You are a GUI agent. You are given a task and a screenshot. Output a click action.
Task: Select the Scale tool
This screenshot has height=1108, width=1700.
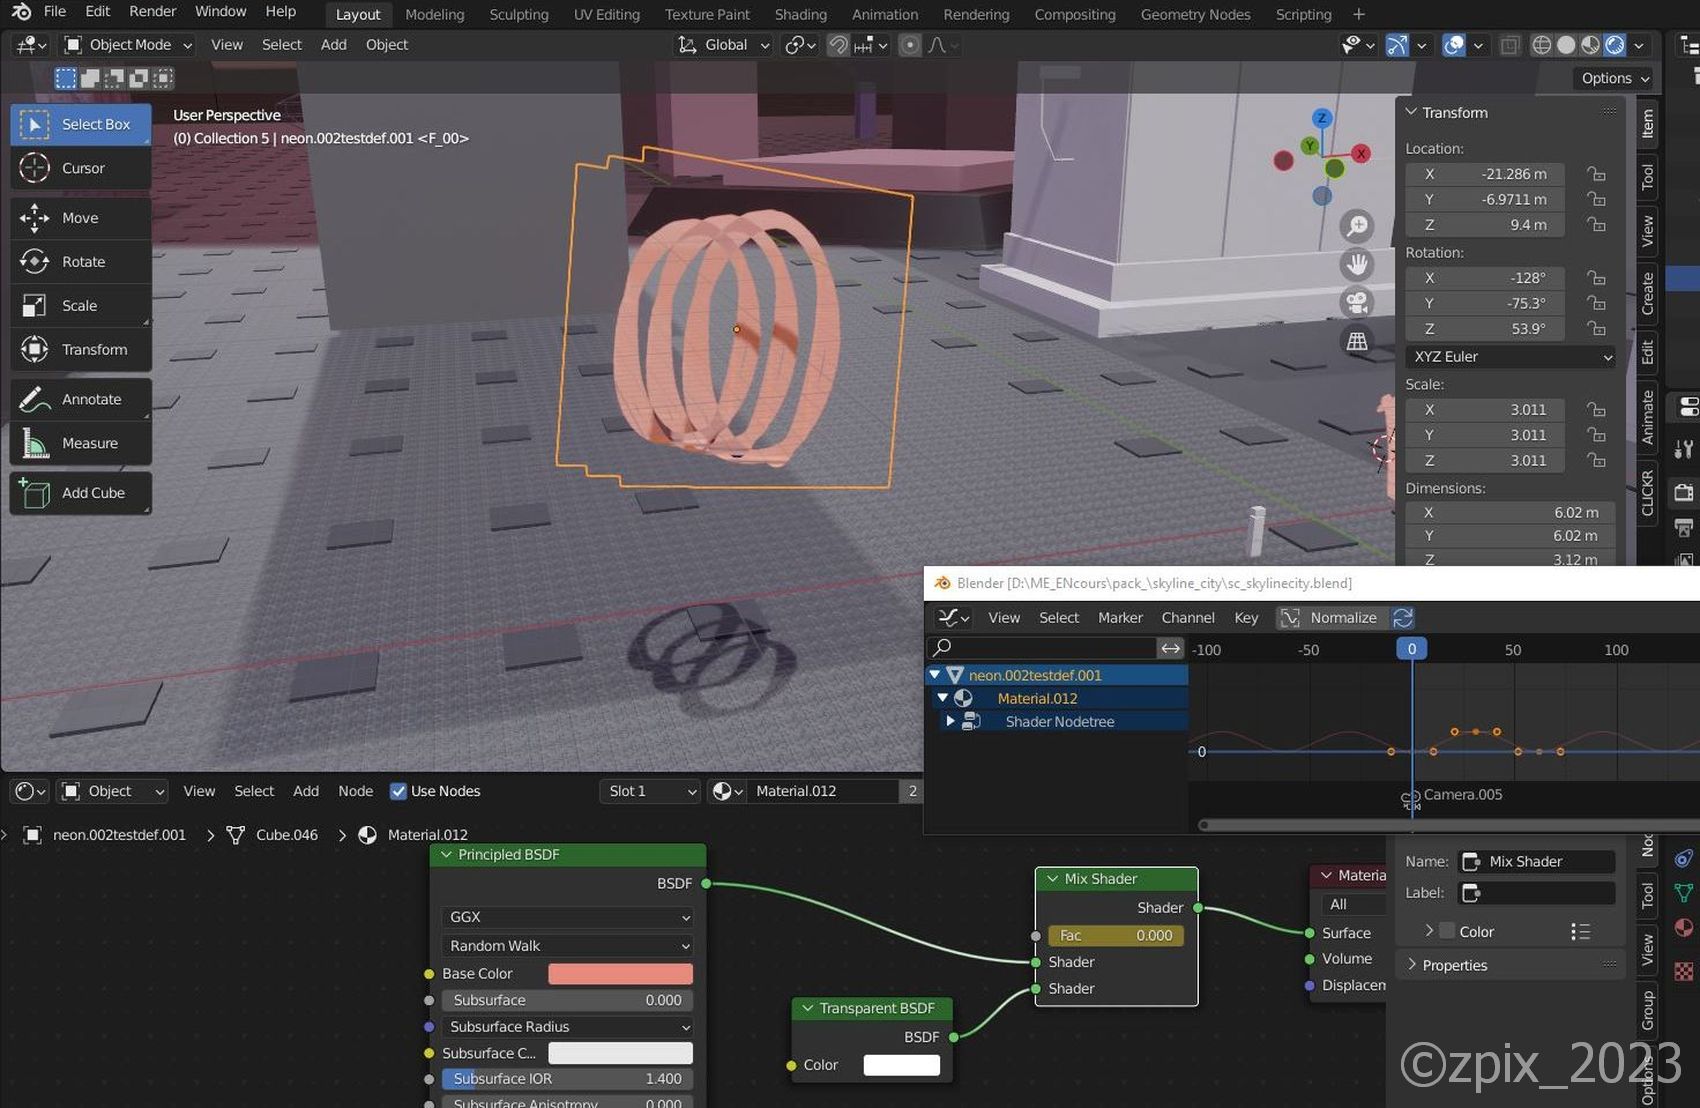(80, 306)
